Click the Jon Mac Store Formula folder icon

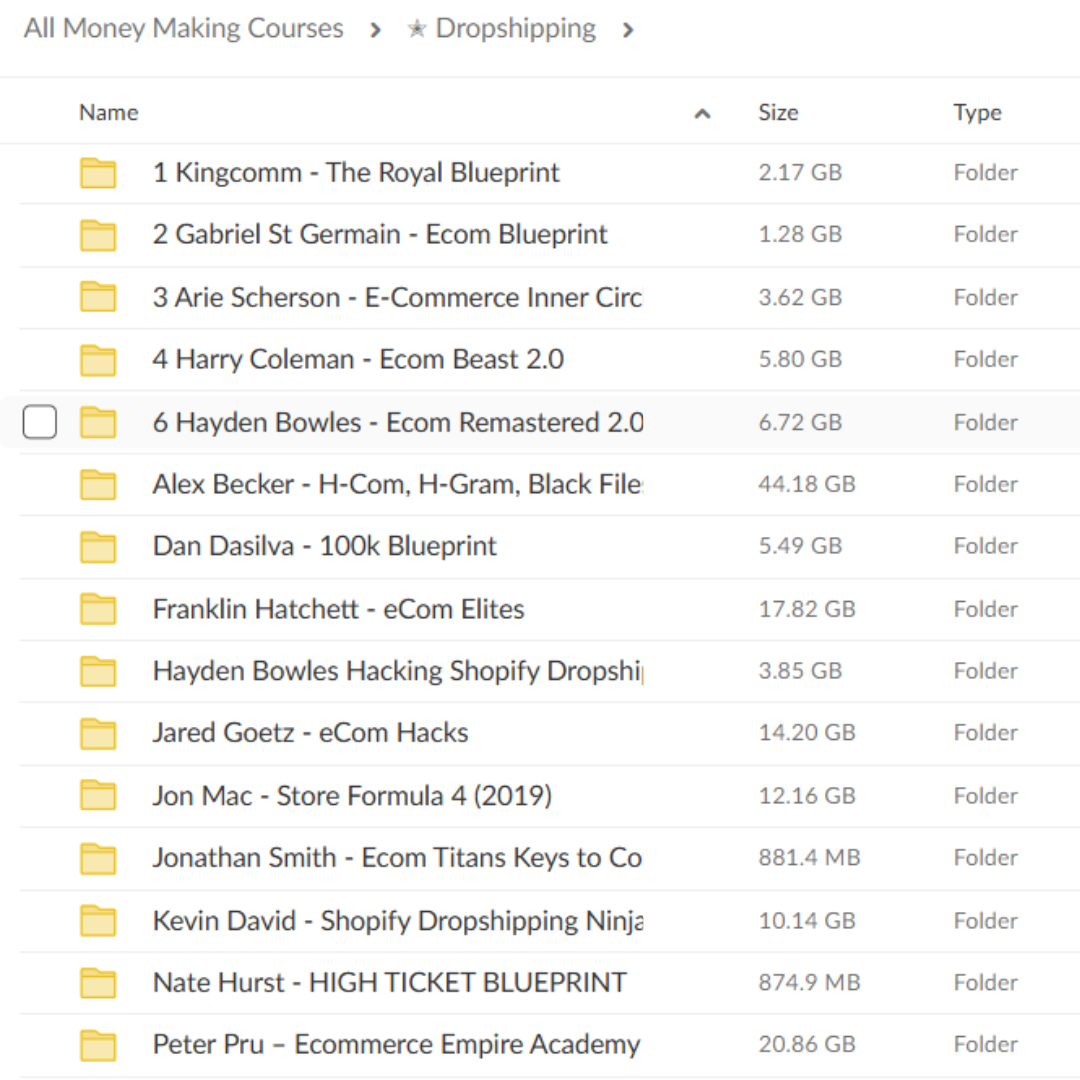97,795
